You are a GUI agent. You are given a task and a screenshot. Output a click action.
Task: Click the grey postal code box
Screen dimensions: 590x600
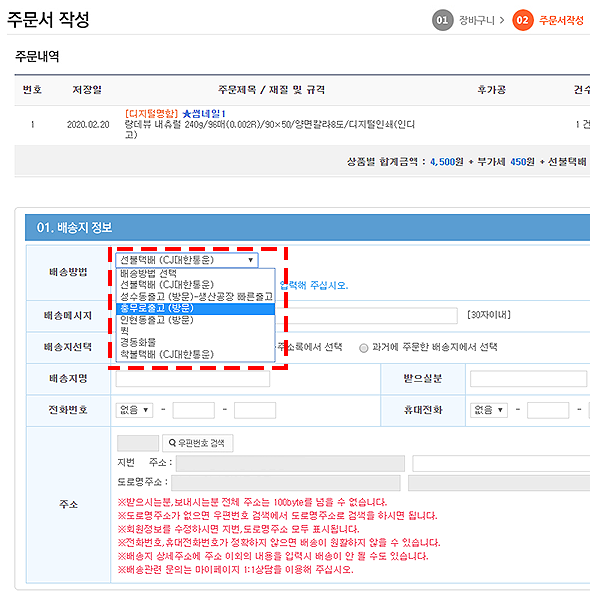[x=138, y=443]
